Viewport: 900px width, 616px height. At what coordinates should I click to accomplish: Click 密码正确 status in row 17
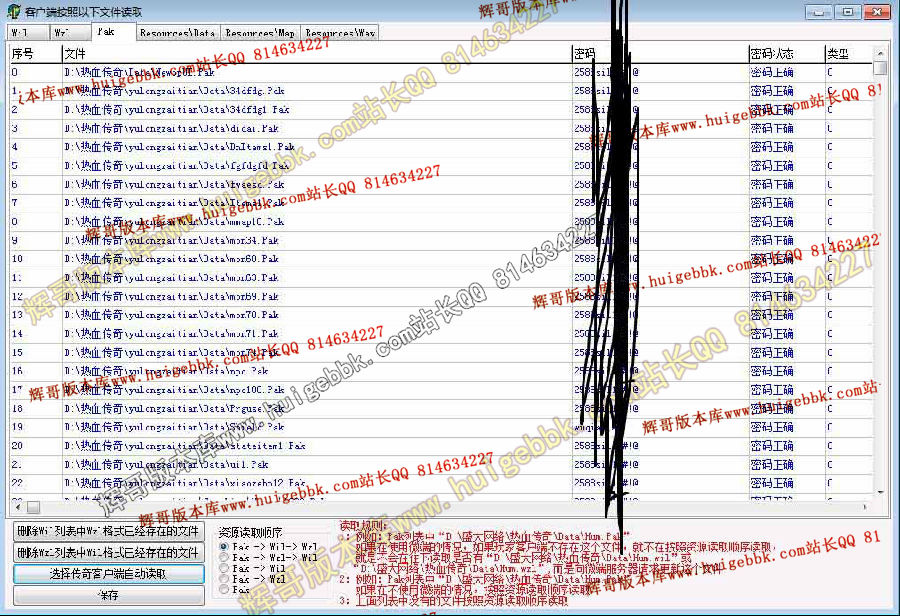(772, 390)
